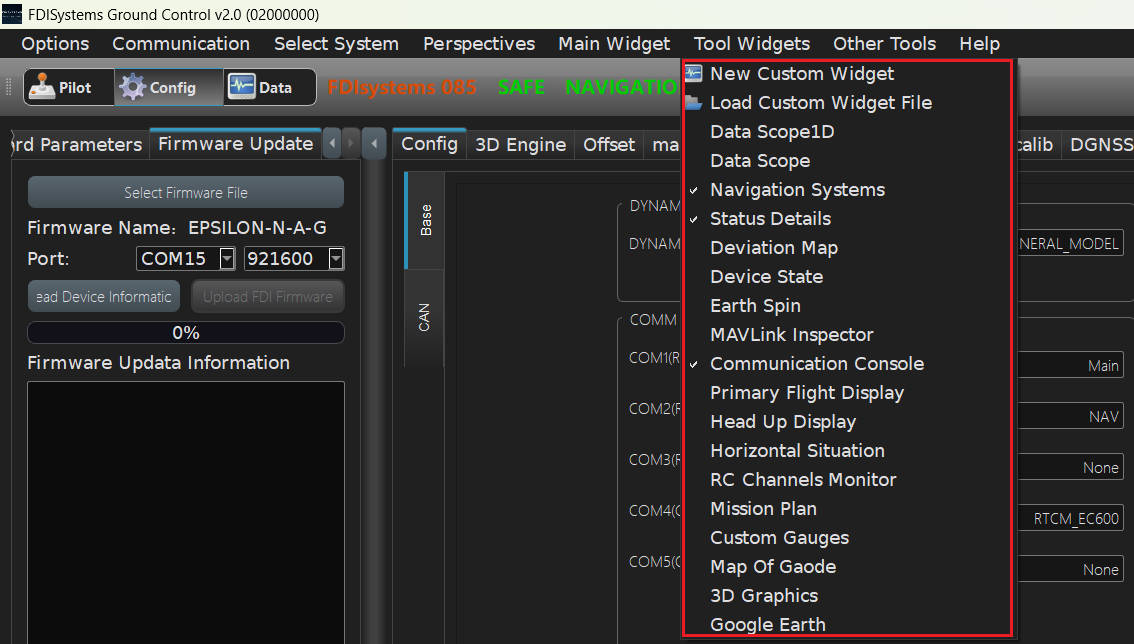
Task: Click Upload FDI Firmware button
Action: coord(268,297)
